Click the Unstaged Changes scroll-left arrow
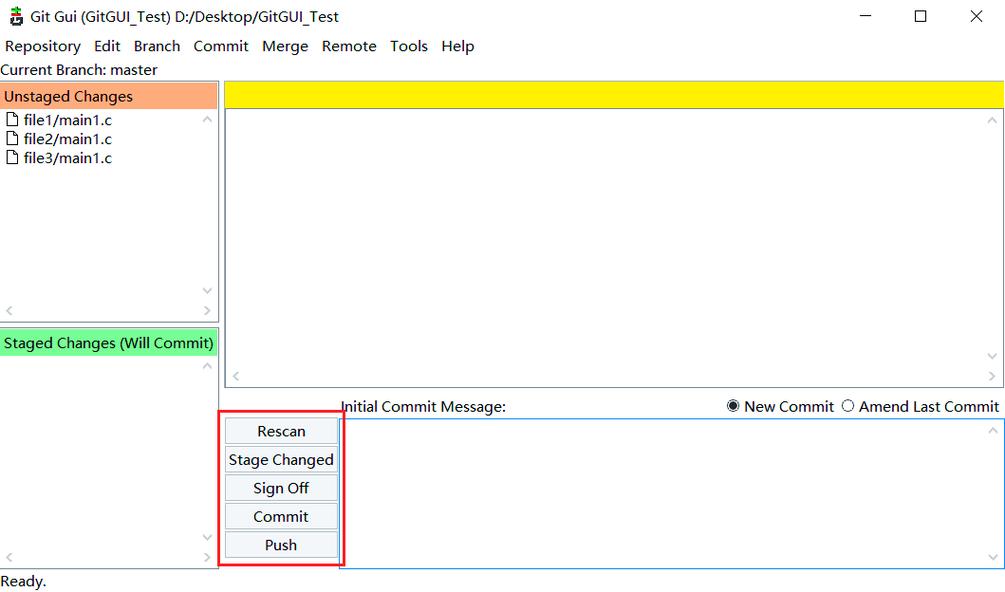Image resolution: width=1005 pixels, height=592 pixels. pyautogui.click(x=9, y=311)
